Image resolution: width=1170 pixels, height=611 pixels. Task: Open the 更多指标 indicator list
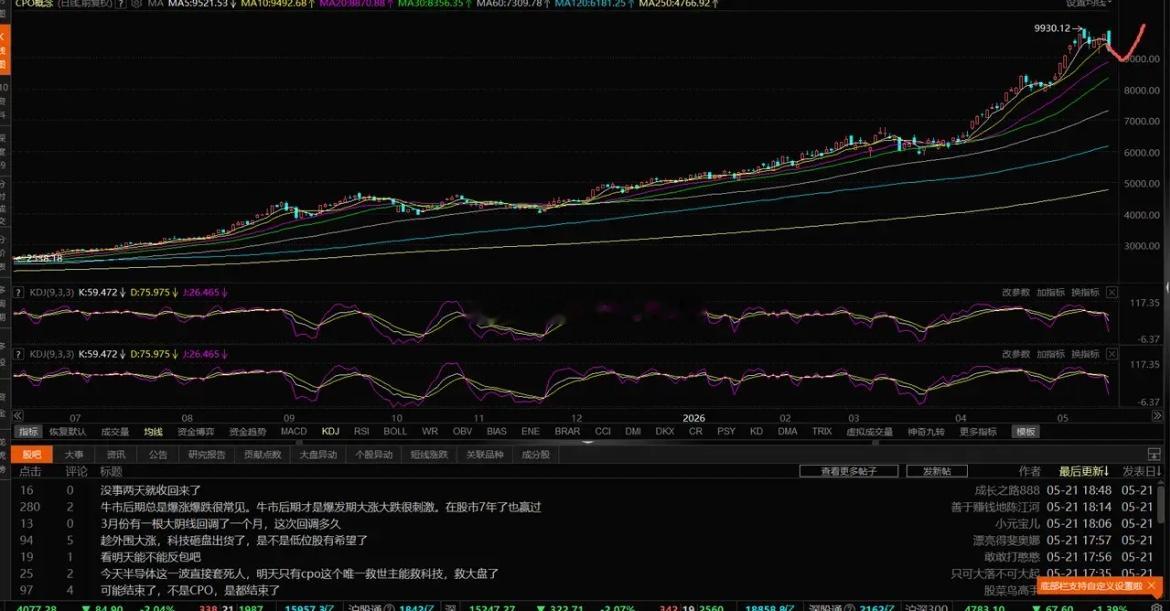978,432
